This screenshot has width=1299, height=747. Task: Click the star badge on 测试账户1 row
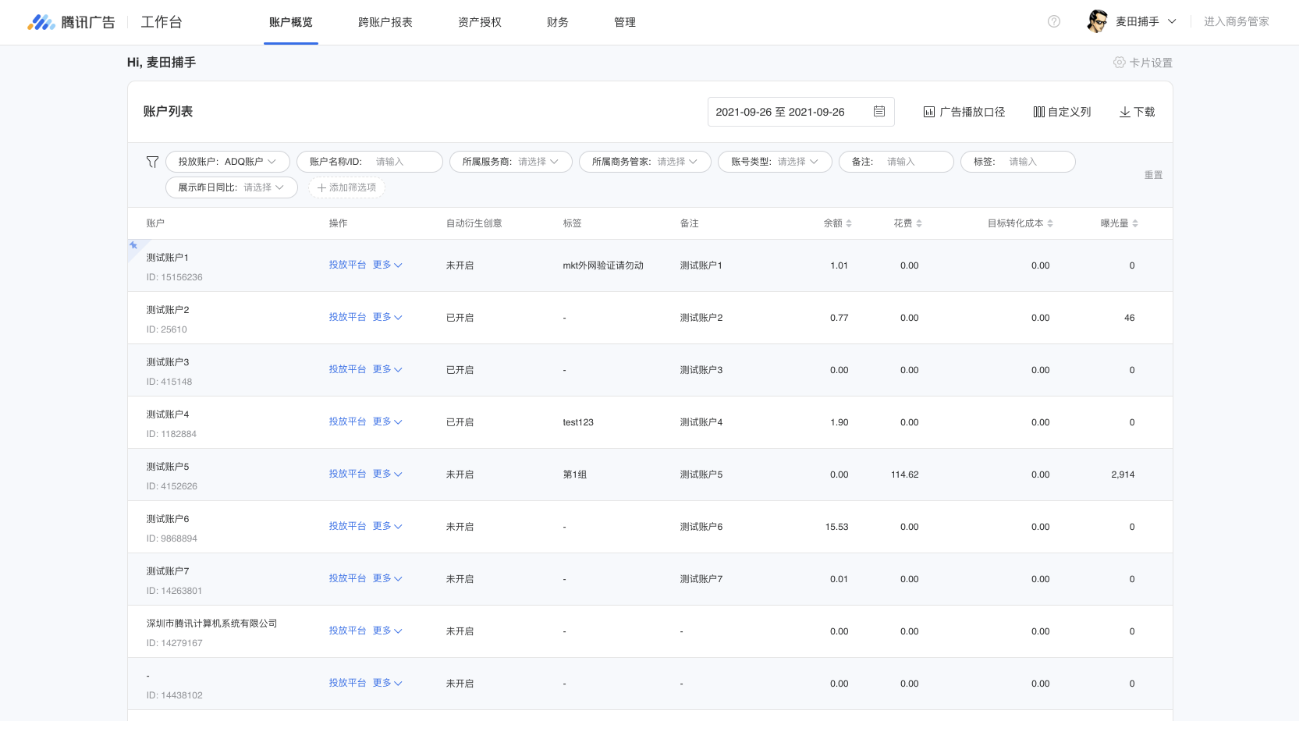(134, 245)
